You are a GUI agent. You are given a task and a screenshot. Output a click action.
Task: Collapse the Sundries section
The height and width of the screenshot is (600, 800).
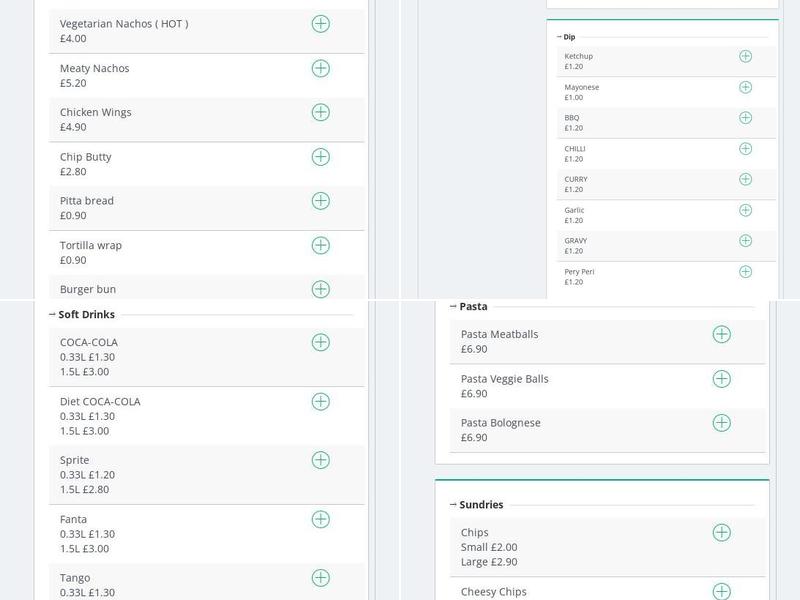point(453,505)
